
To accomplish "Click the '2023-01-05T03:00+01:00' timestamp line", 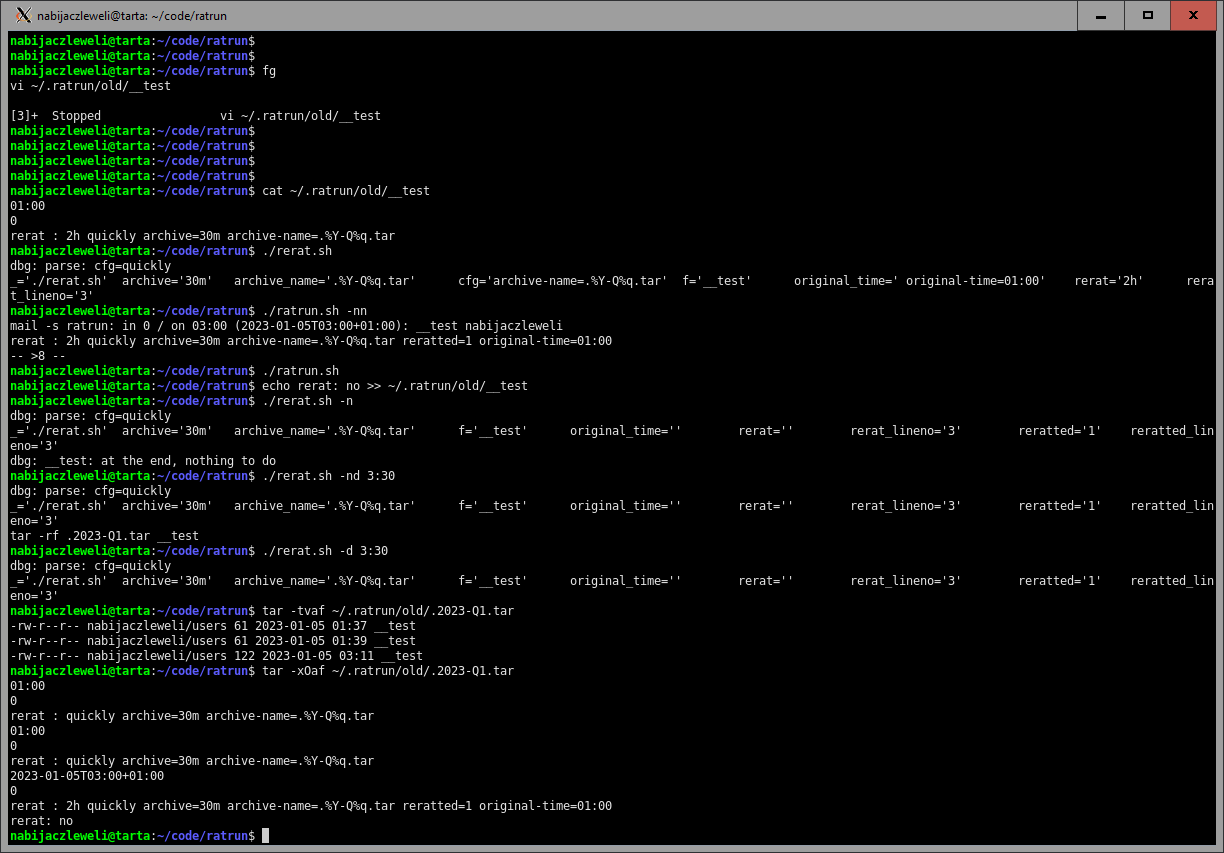I will coord(87,776).
